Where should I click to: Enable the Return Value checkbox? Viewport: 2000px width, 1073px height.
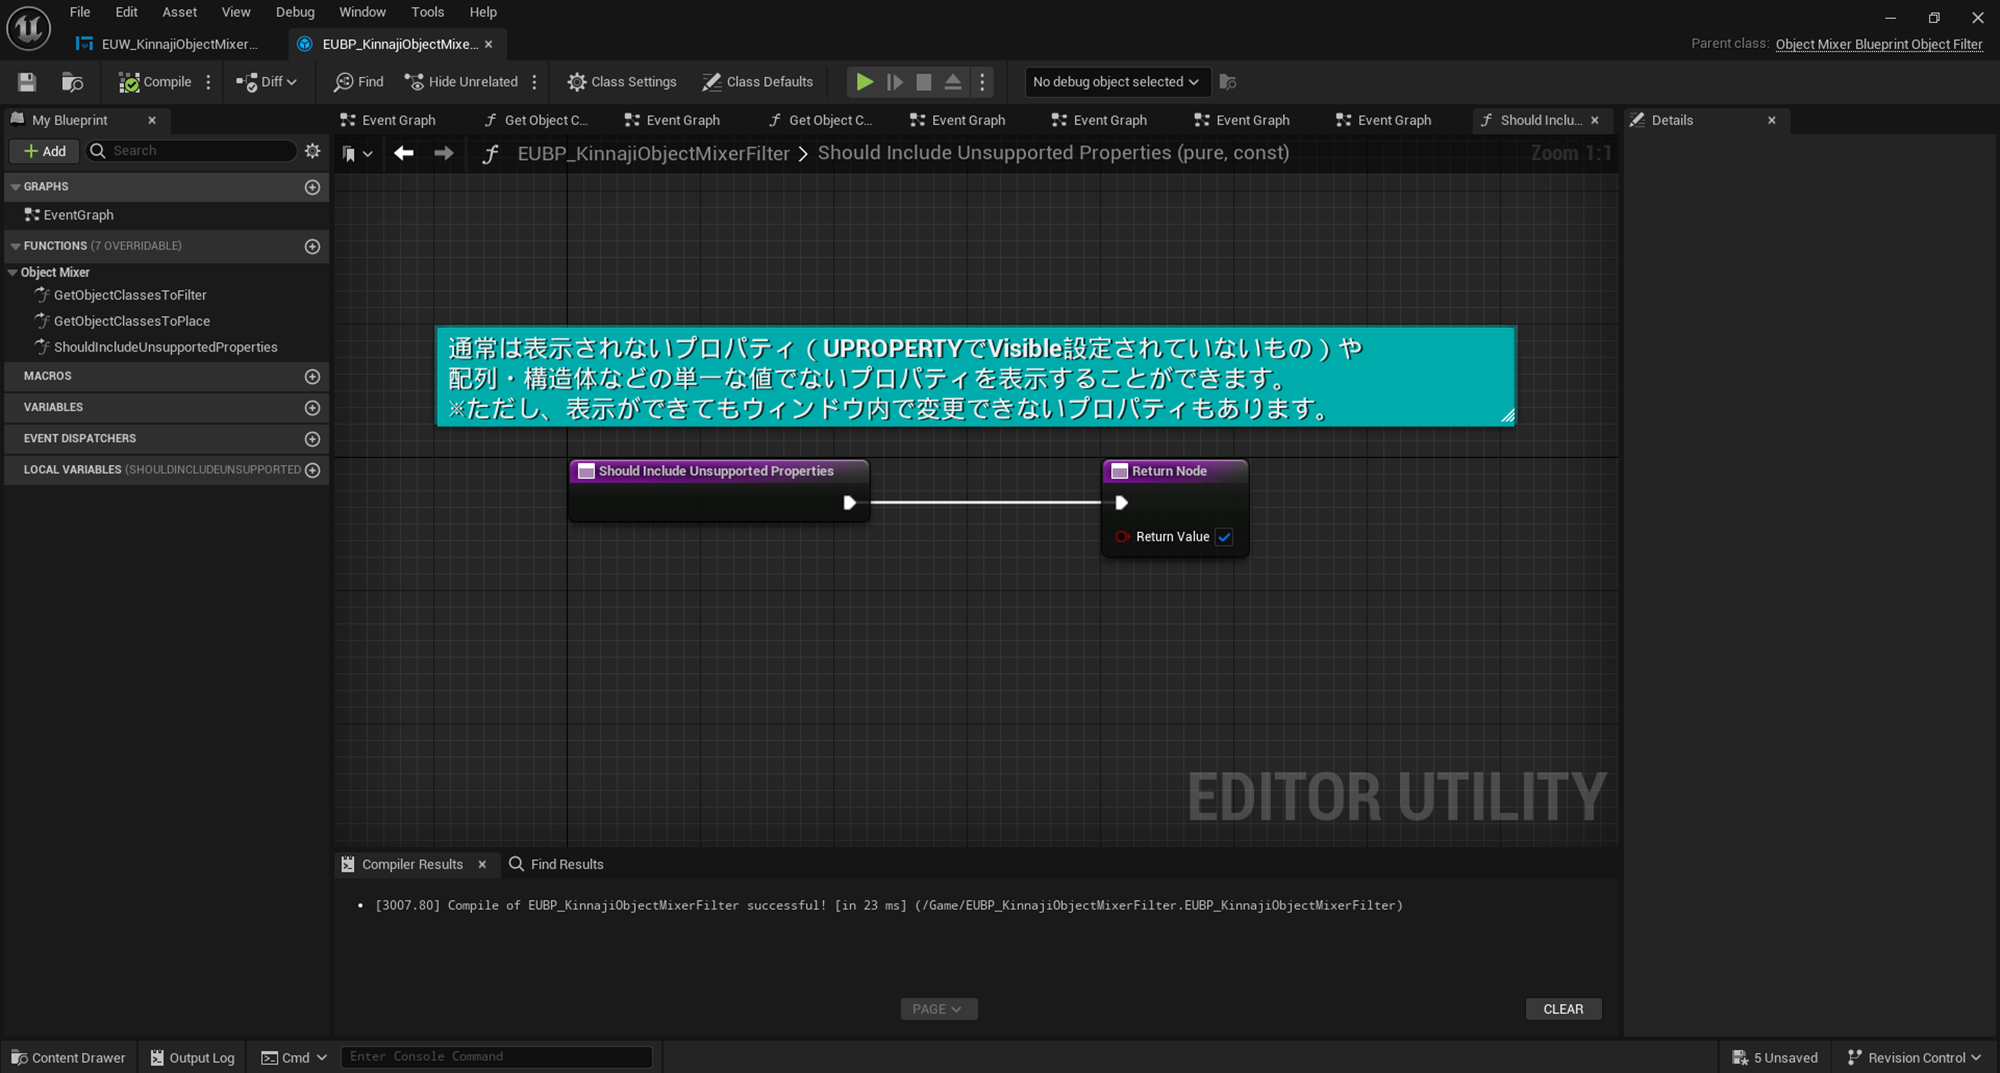(1224, 537)
